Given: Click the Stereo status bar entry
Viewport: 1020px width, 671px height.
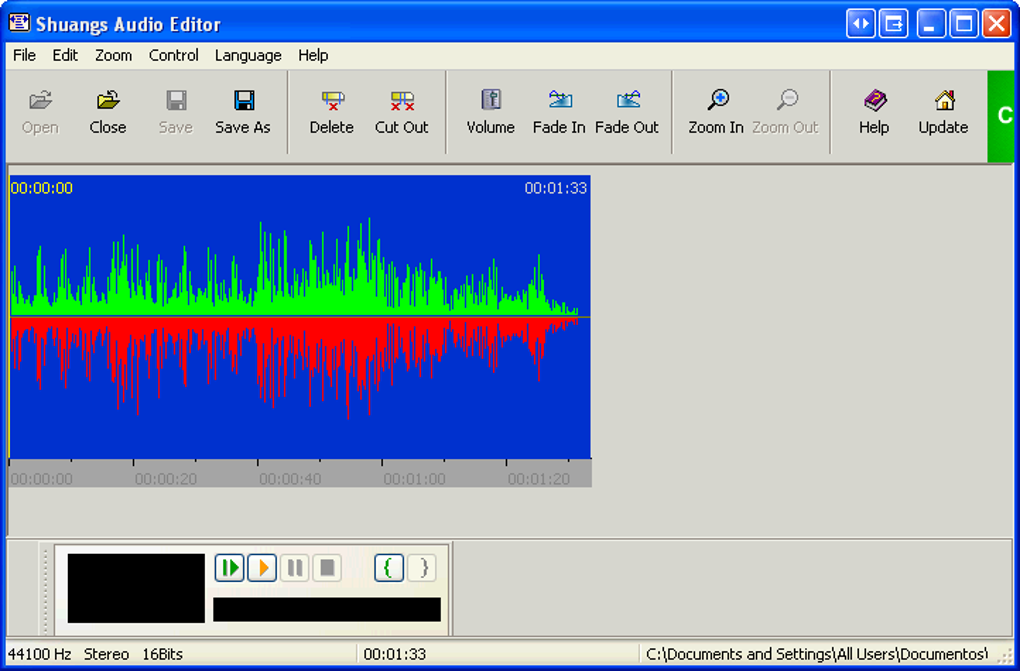Looking at the screenshot, I should pos(106,654).
